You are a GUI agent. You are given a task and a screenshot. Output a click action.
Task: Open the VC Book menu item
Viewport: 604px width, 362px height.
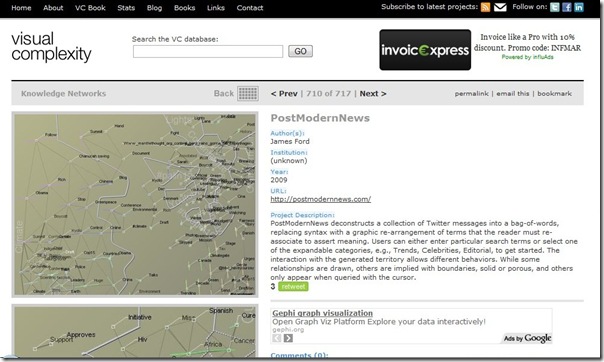(x=90, y=8)
